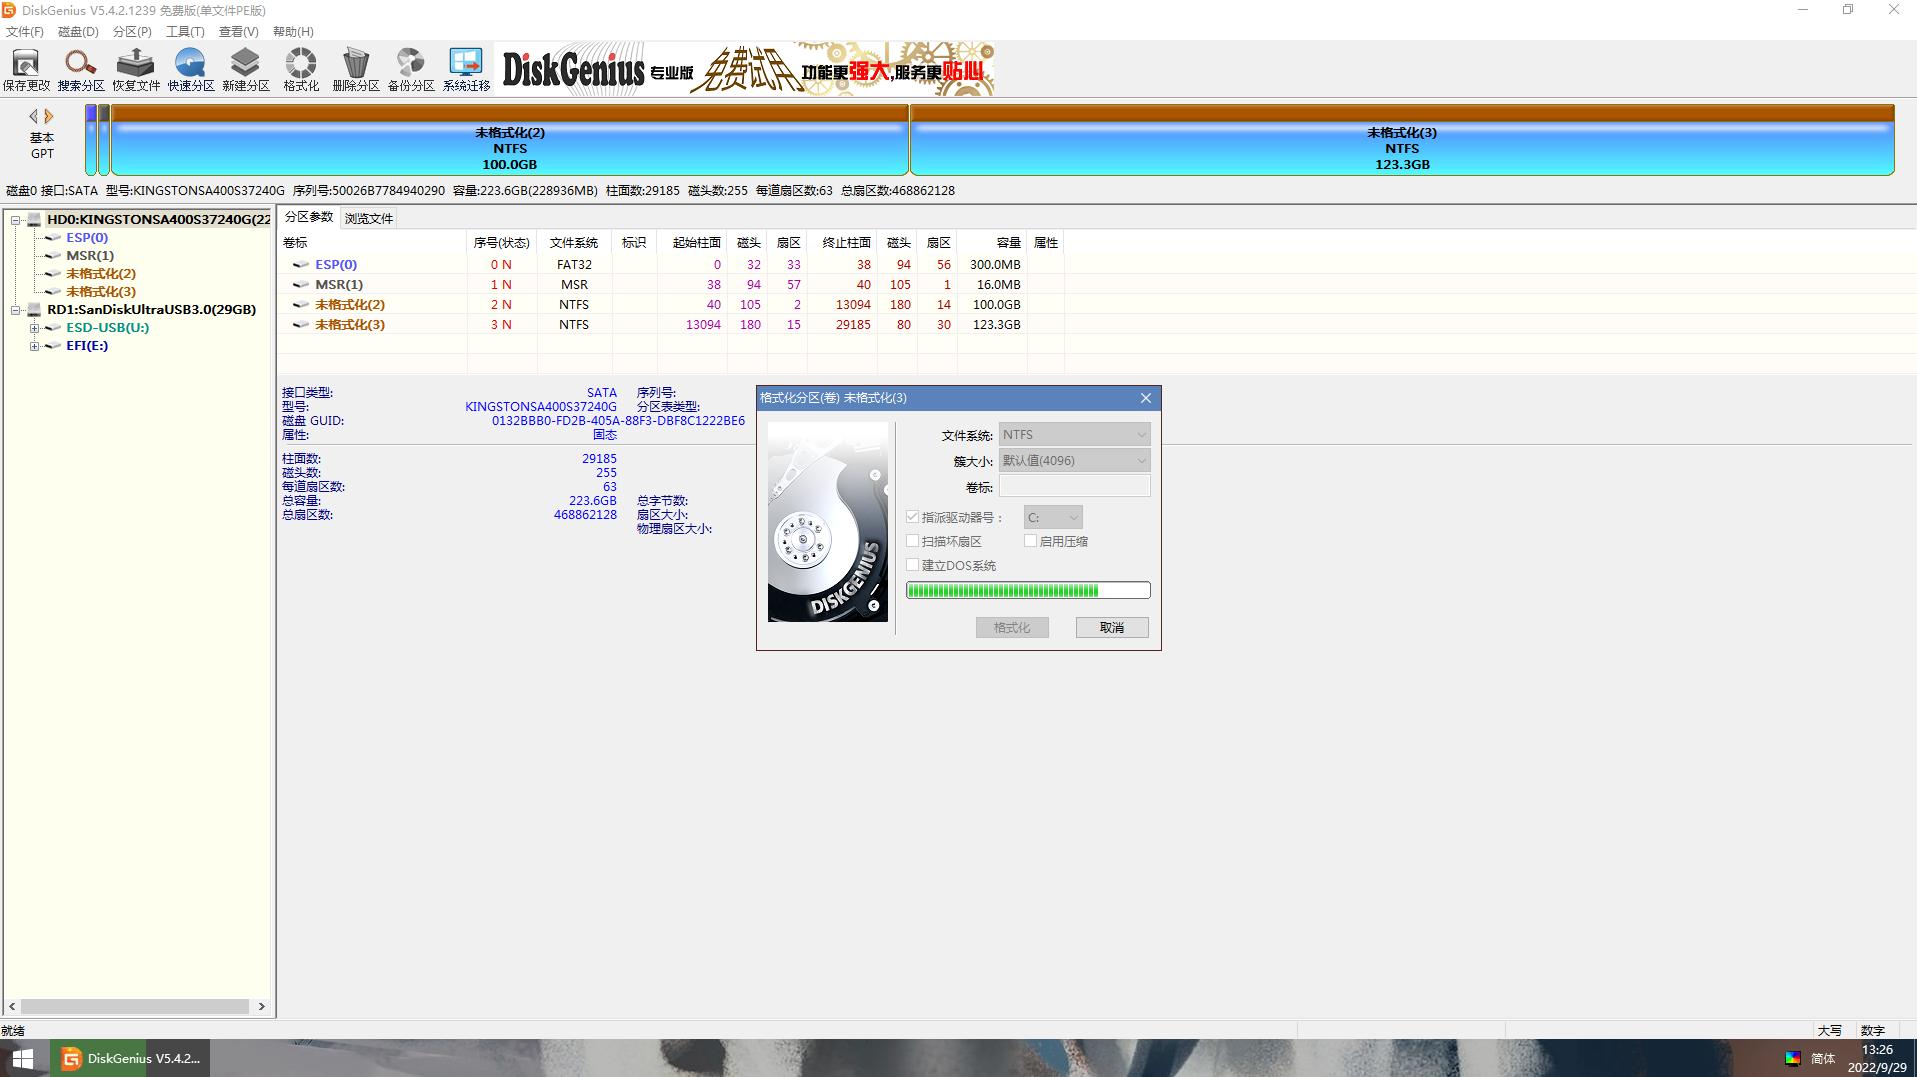Toggle the 扫描坏扇区 checkbox
The width and height of the screenshot is (1917, 1077).
point(913,541)
